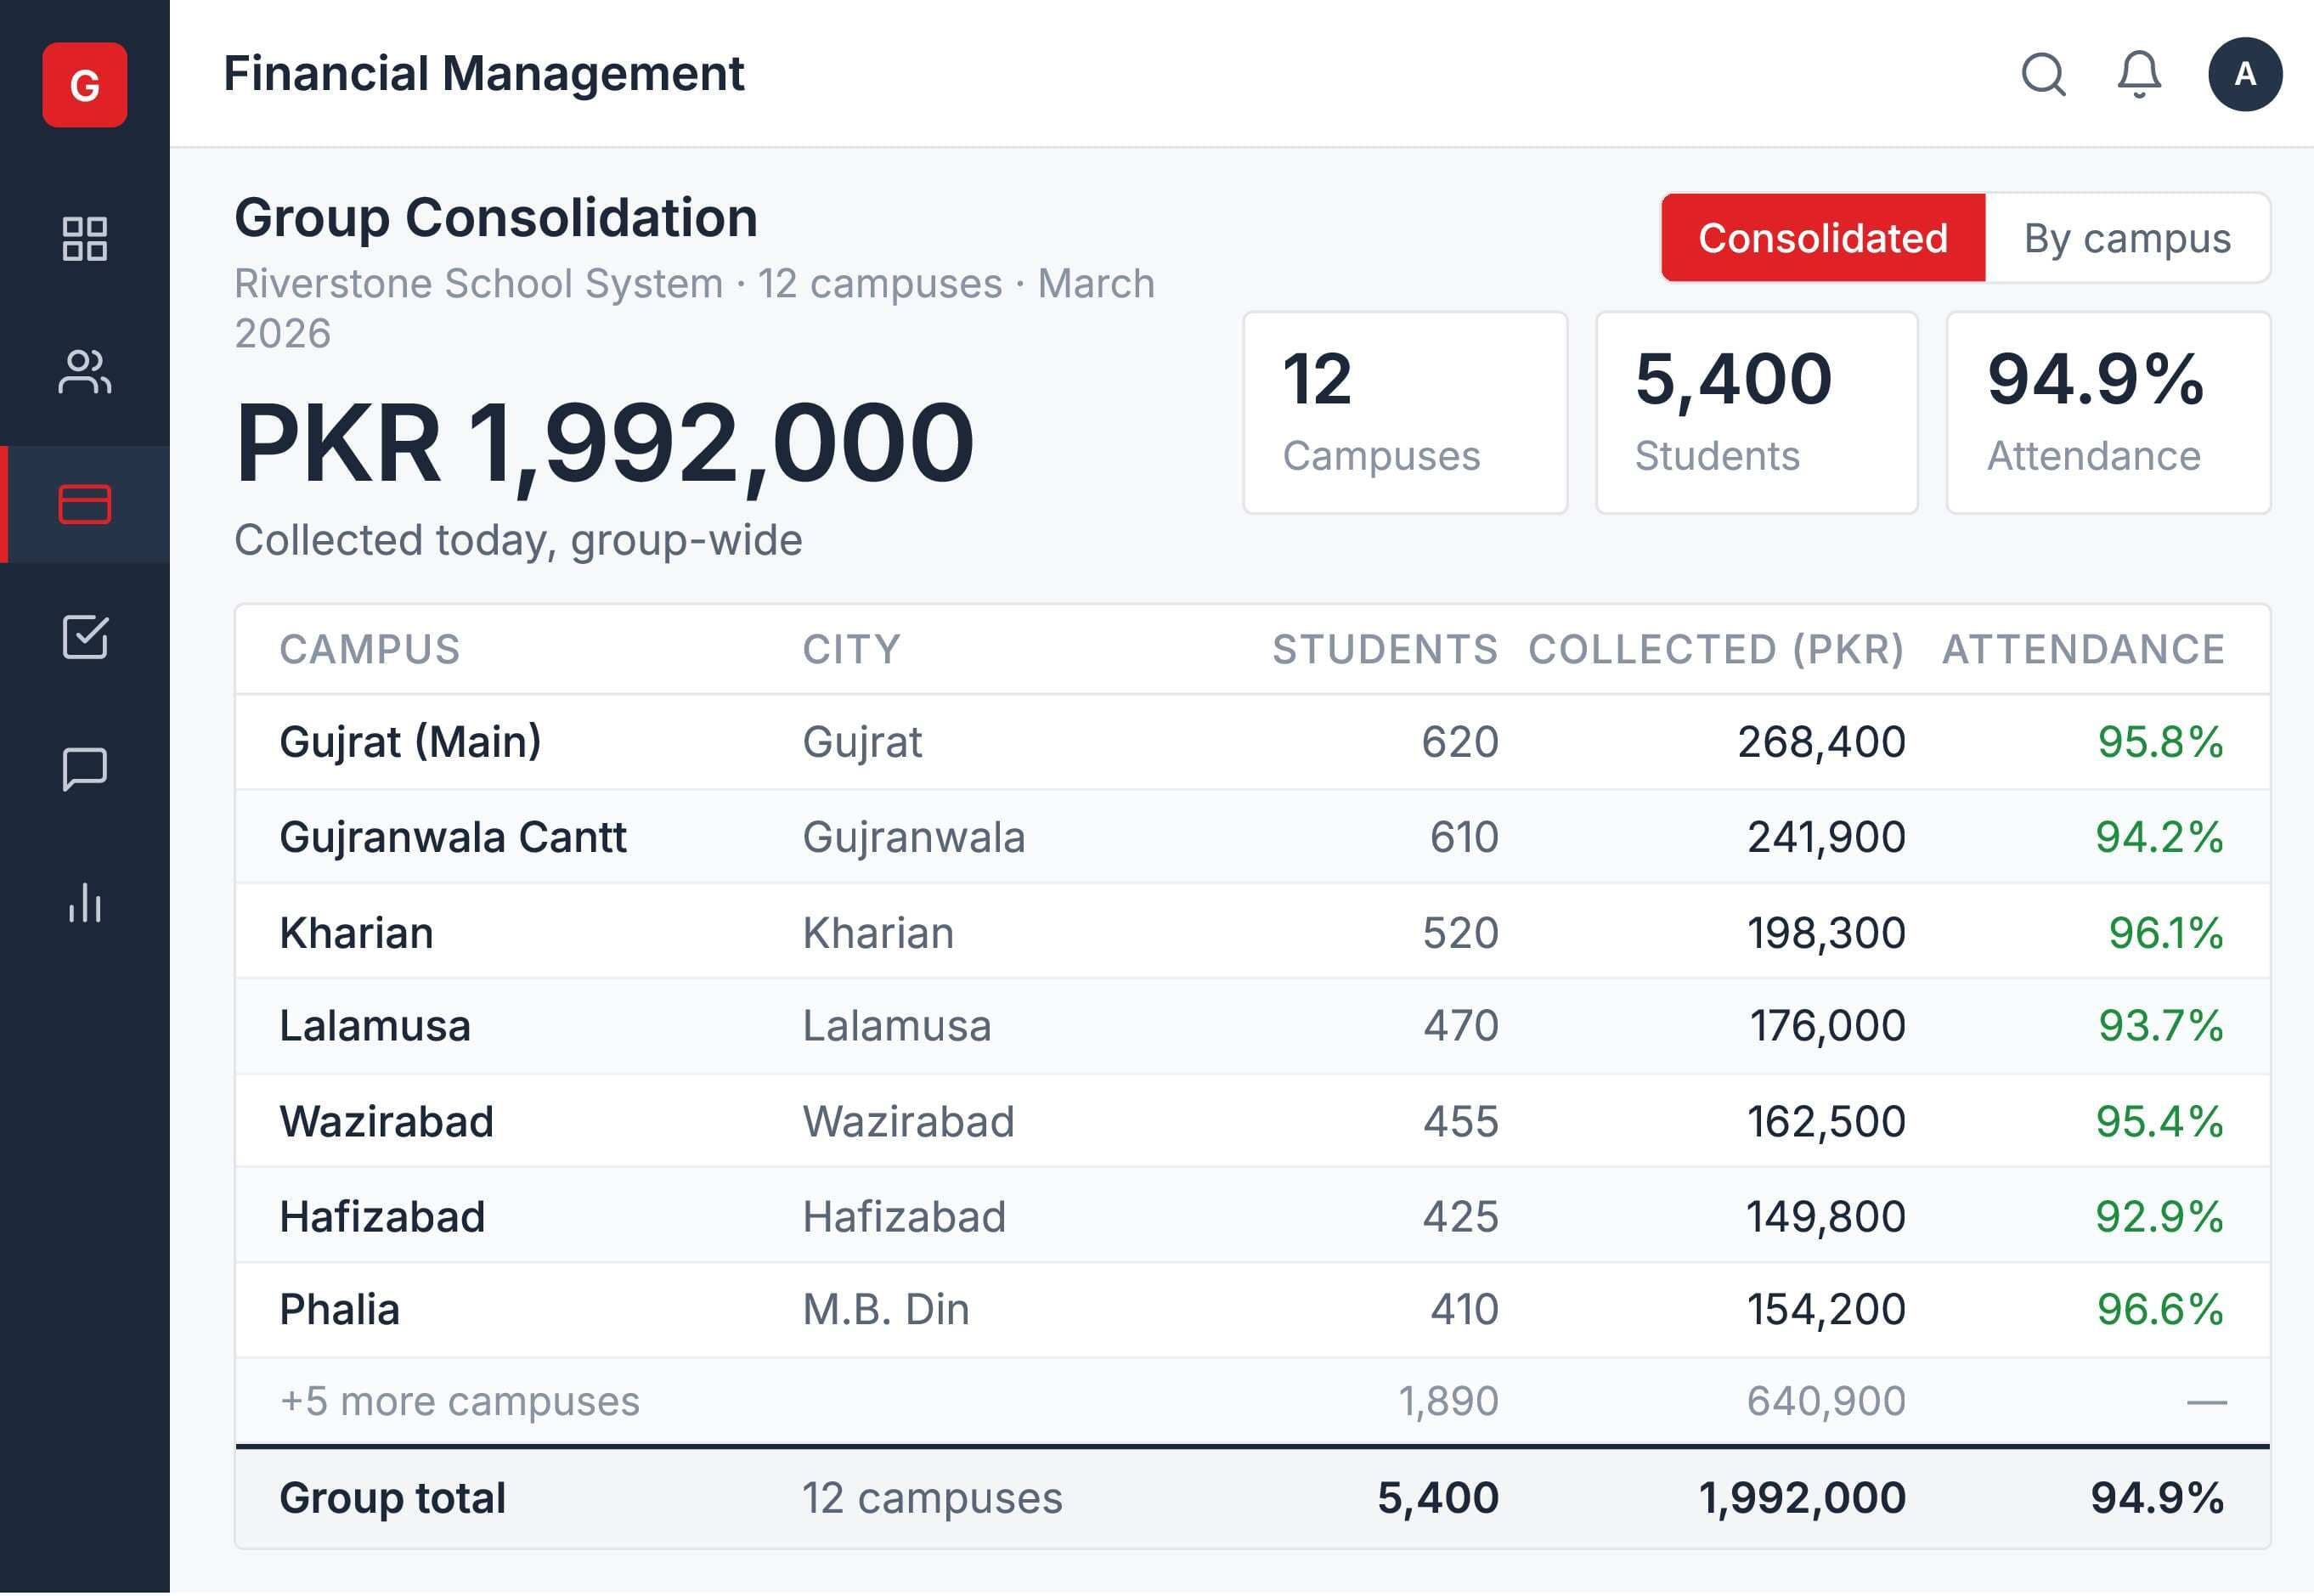Image resolution: width=2314 pixels, height=1596 pixels.
Task: Click the Group total row label
Action: pyautogui.click(x=392, y=1498)
